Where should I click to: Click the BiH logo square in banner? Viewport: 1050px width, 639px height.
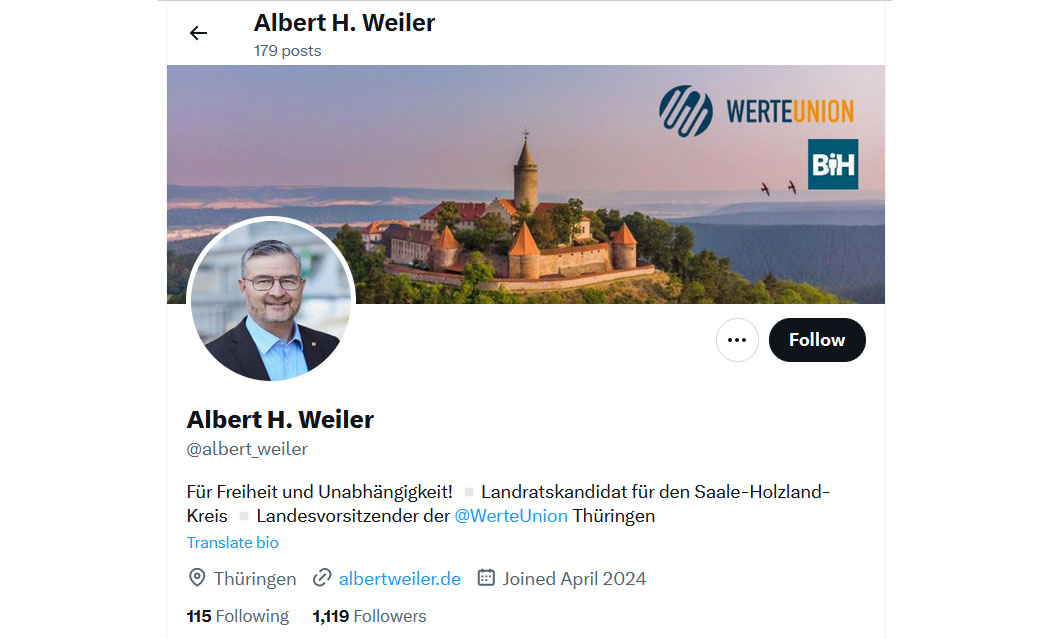coord(833,164)
